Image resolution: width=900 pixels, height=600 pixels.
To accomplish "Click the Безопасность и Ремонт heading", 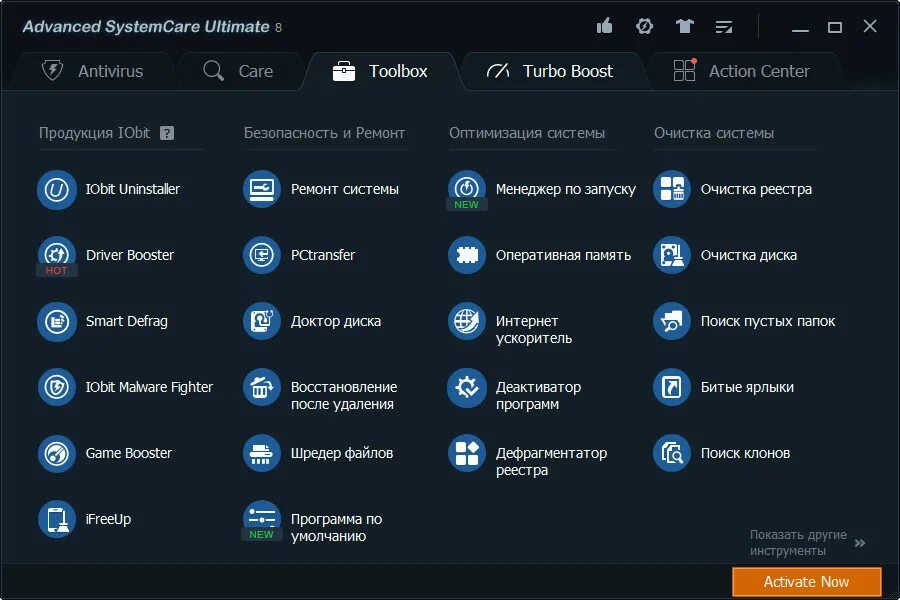I will tap(324, 133).
